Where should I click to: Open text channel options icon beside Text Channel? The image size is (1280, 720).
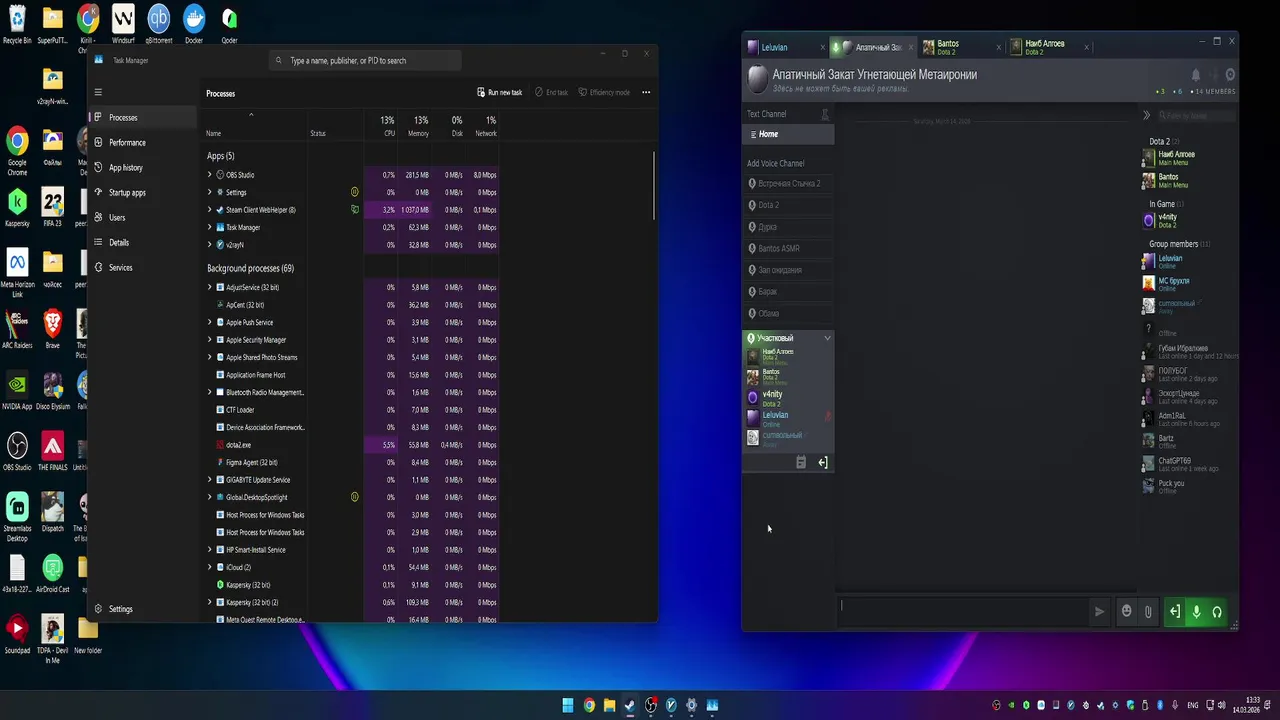point(825,114)
